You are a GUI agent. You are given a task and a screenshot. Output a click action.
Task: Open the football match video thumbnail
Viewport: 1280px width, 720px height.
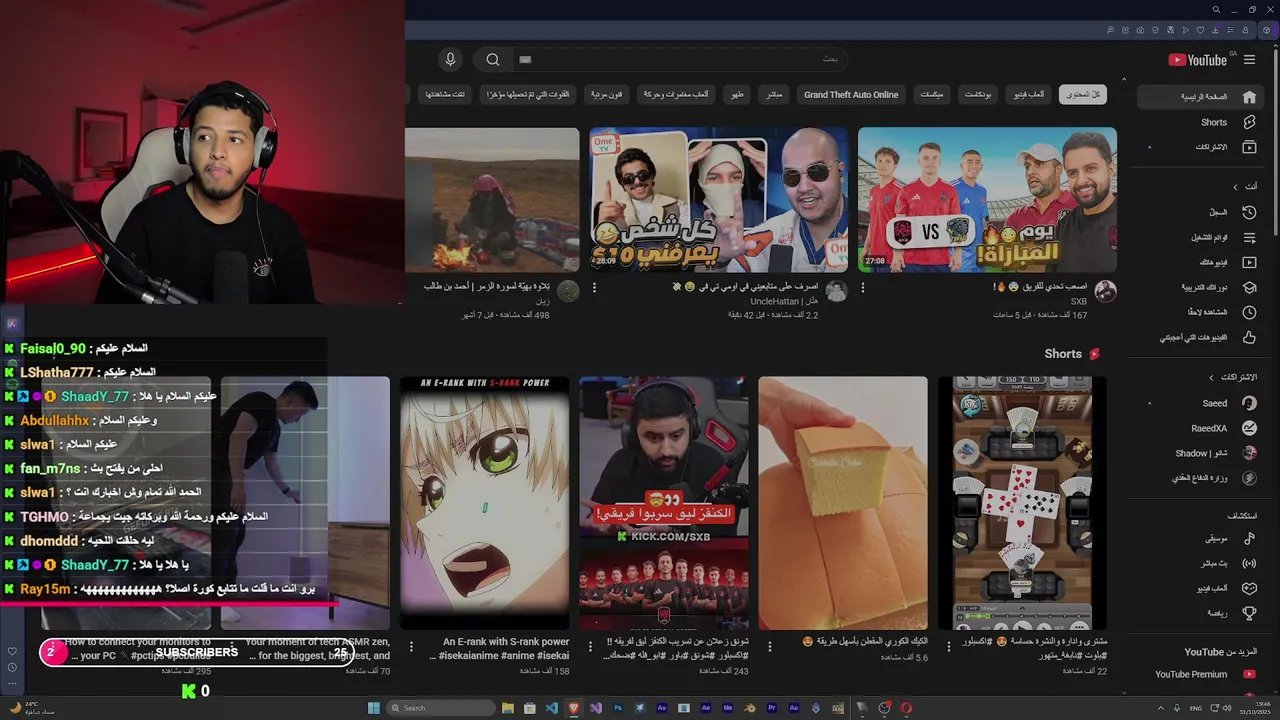click(x=987, y=200)
